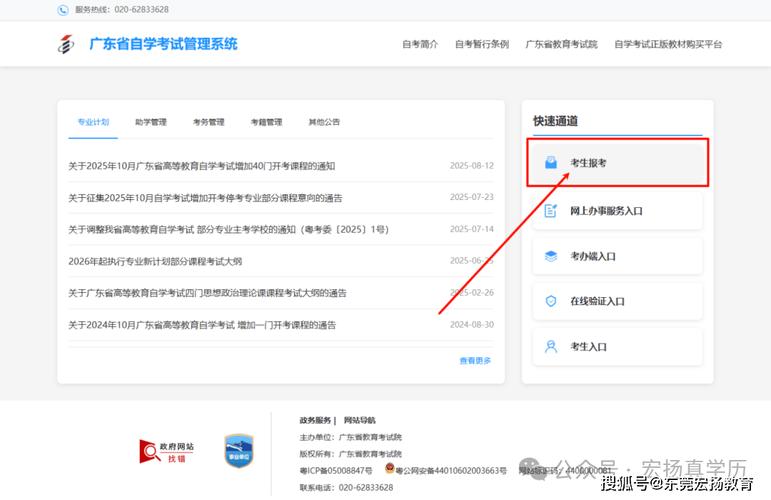Image resolution: width=771 pixels, height=500 pixels.
Task: Open 在线验证入口 button
Action: [x=618, y=301]
